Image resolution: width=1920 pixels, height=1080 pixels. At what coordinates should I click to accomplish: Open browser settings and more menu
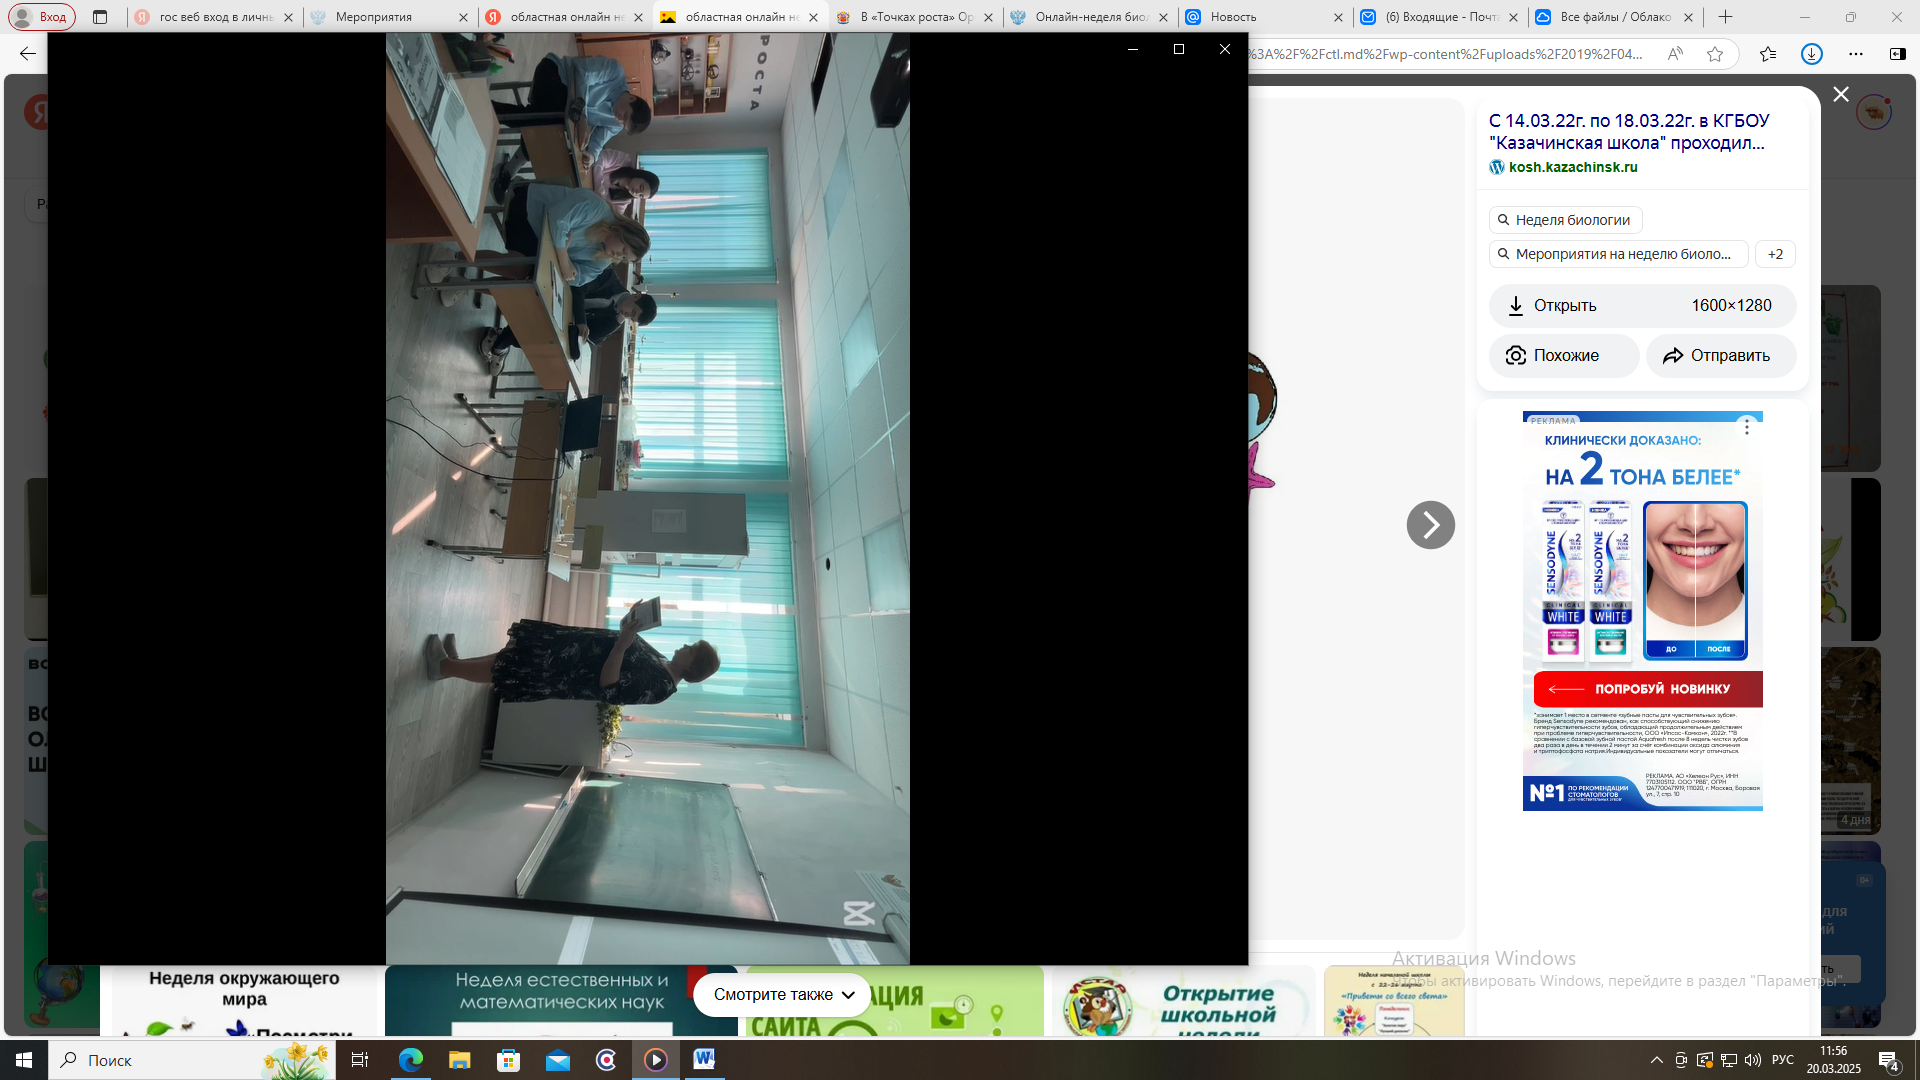[1856, 54]
